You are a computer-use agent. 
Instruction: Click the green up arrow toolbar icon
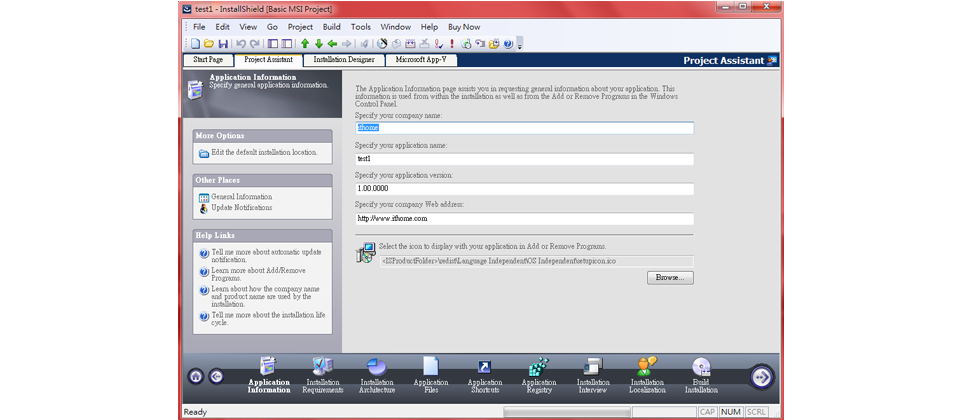[305, 44]
